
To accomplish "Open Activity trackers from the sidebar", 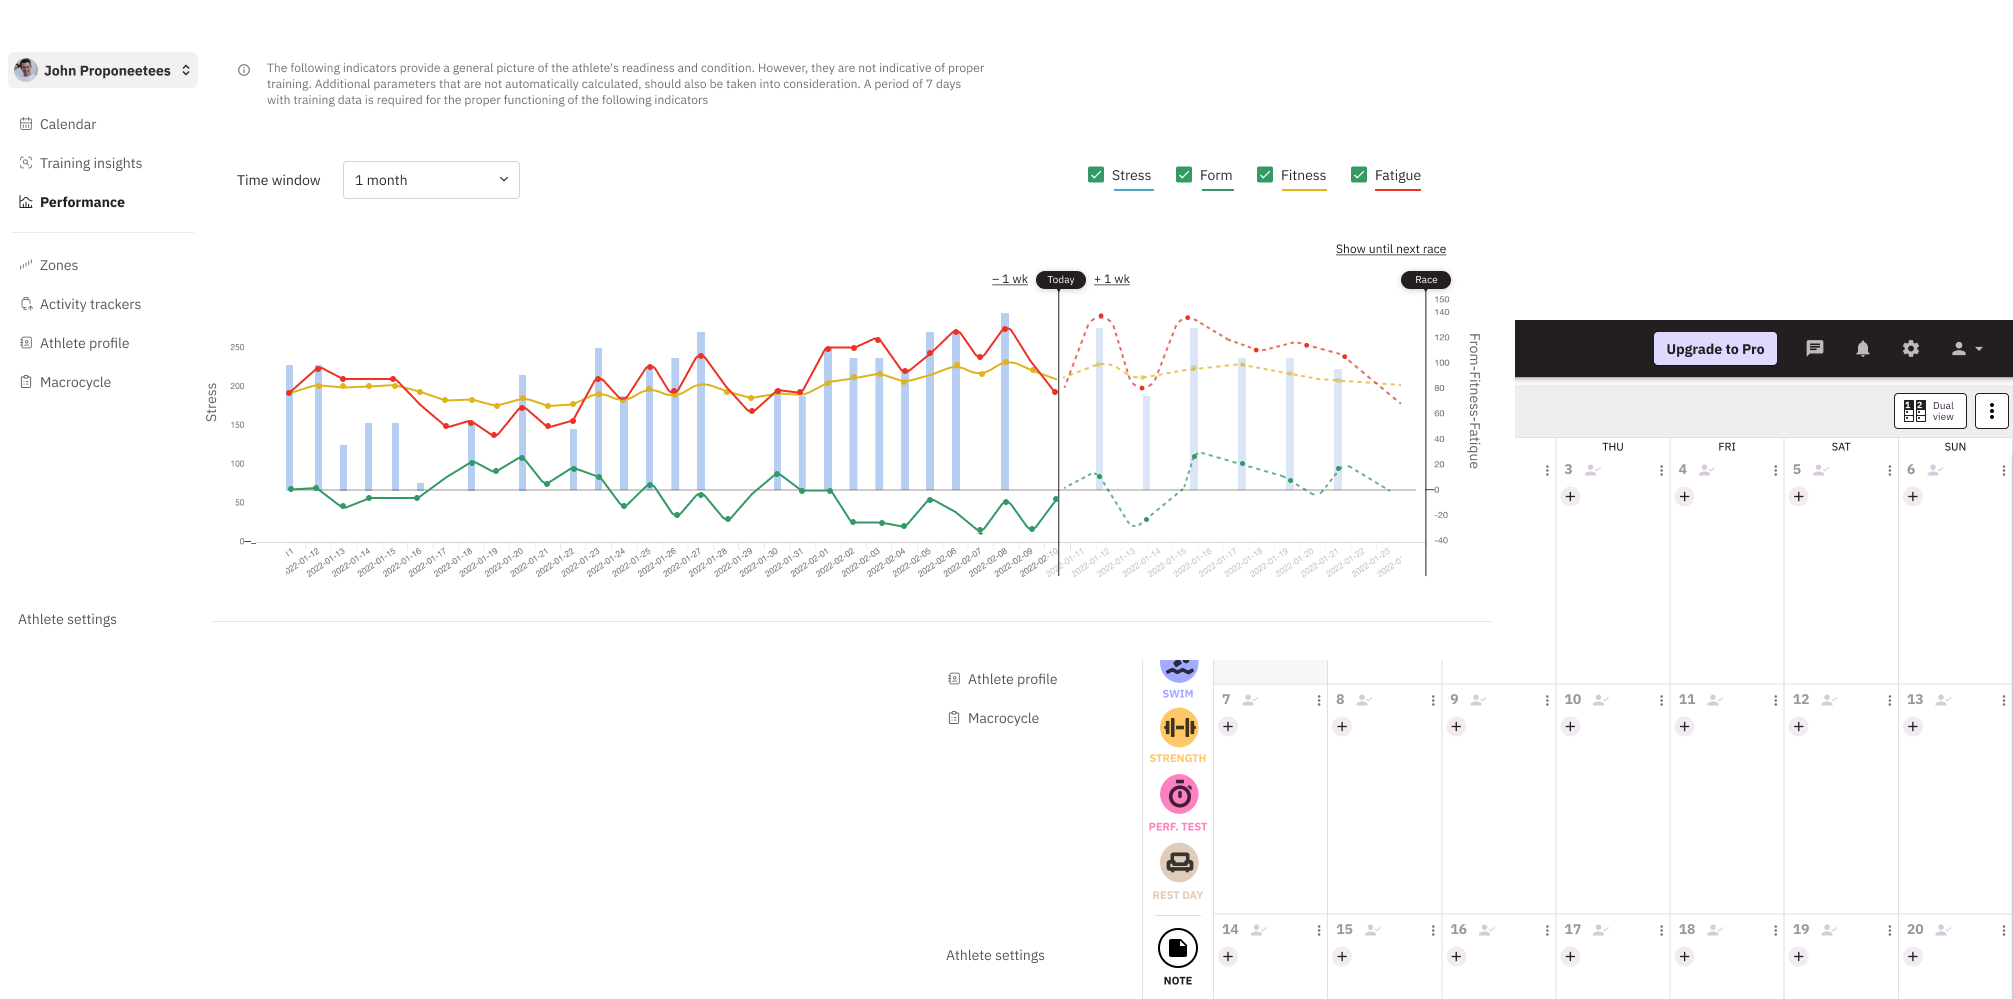I will point(90,304).
